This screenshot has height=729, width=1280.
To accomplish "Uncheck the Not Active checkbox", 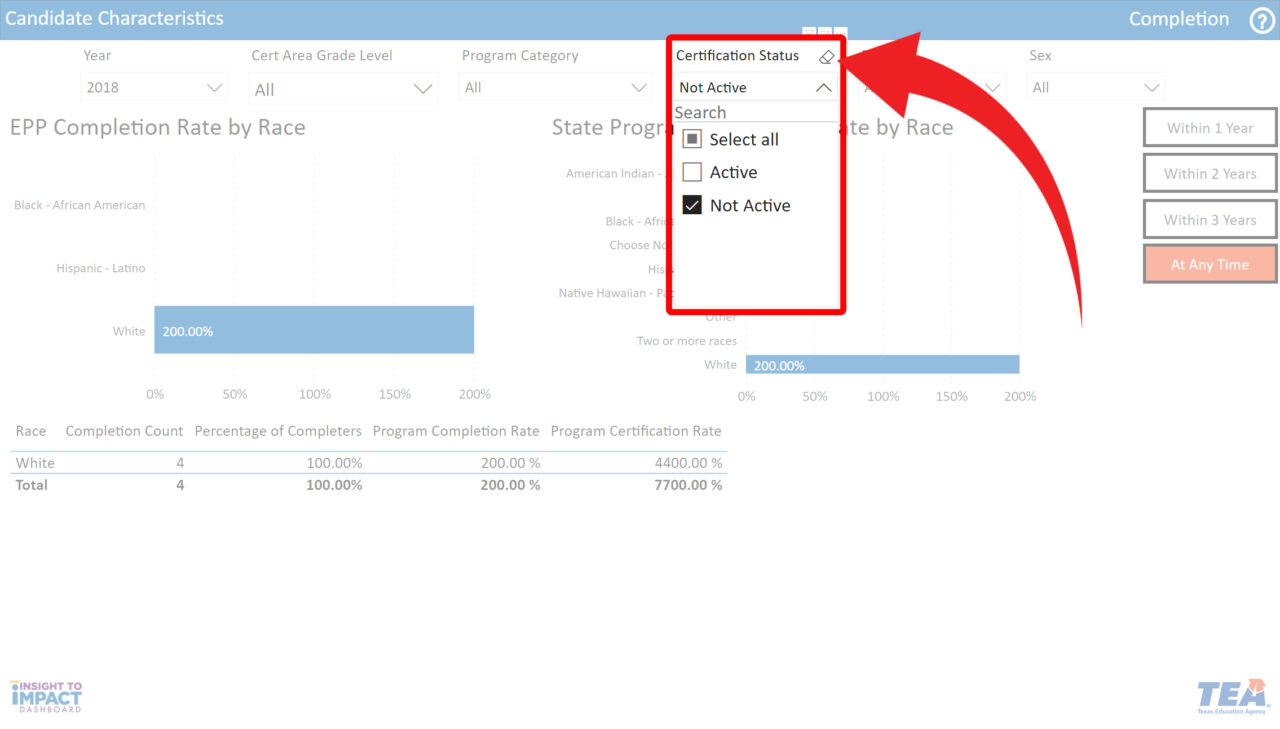I will tap(692, 206).
